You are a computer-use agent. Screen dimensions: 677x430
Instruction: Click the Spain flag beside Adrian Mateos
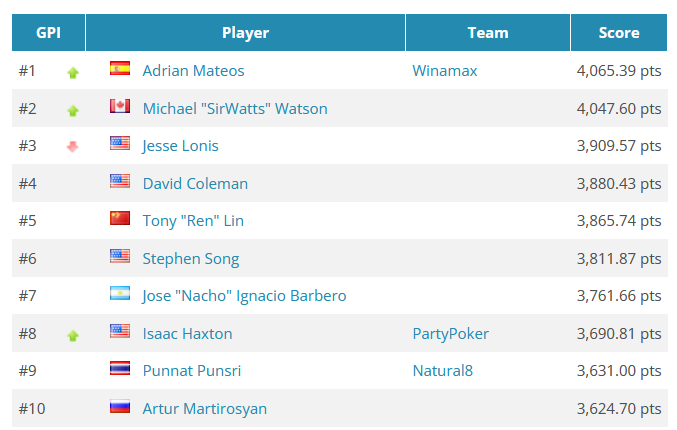pyautogui.click(x=120, y=69)
